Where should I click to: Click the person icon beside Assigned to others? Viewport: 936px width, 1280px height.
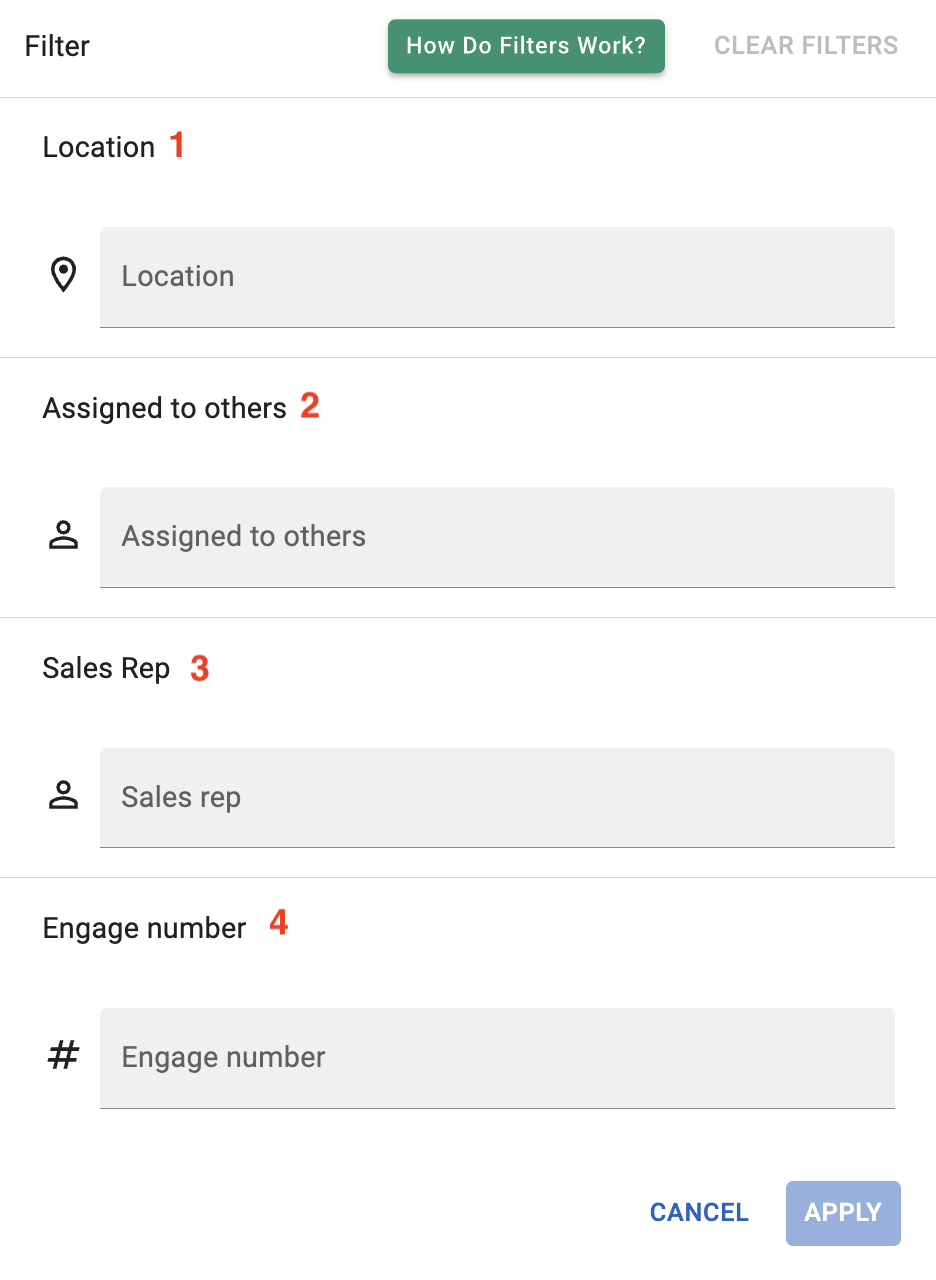pos(63,536)
